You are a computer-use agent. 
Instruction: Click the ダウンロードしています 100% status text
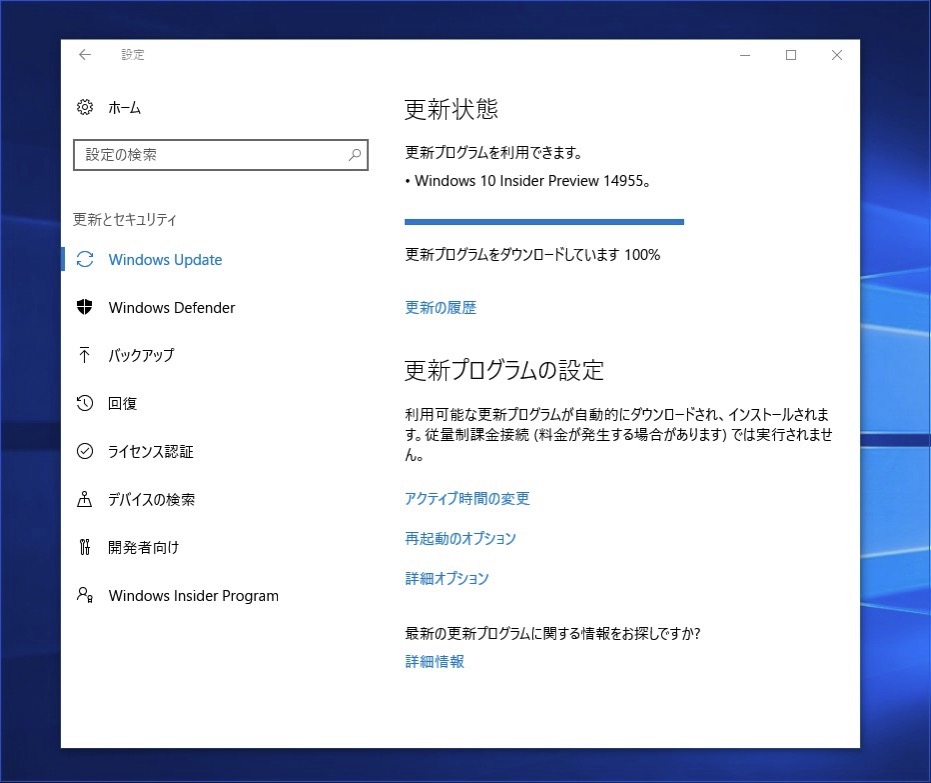[533, 255]
